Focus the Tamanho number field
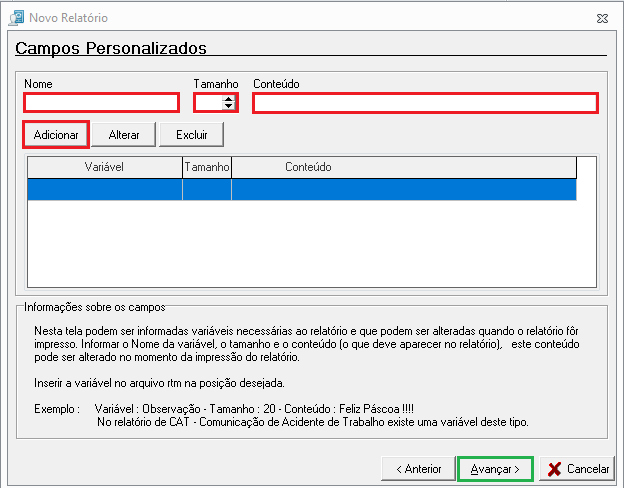 [209, 103]
